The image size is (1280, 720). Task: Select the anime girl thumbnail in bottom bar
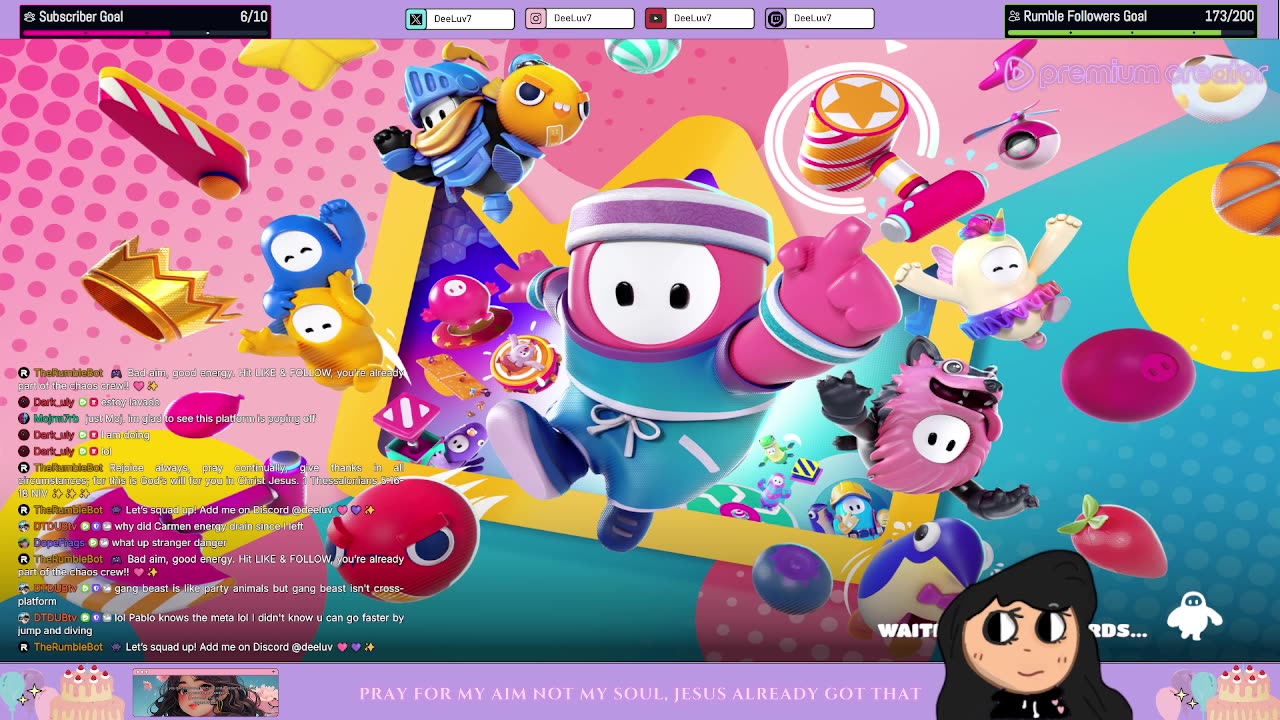coord(206,694)
